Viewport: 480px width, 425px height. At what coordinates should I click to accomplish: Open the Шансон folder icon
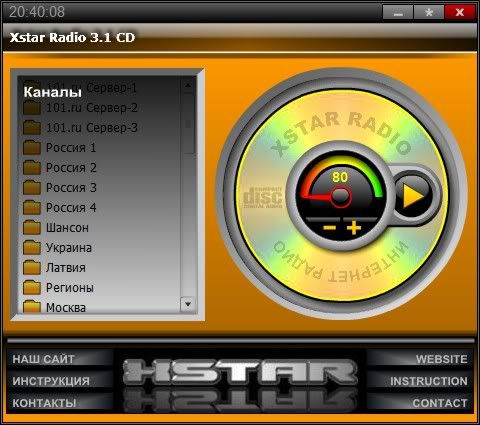(32, 228)
